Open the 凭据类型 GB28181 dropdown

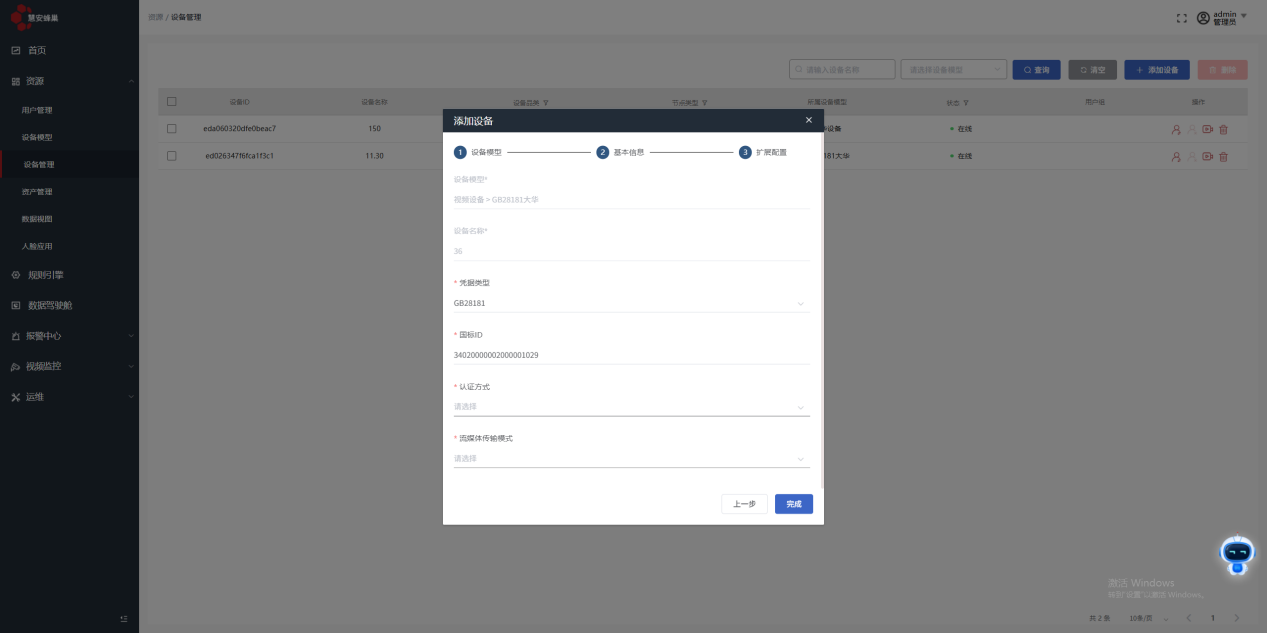[630, 303]
